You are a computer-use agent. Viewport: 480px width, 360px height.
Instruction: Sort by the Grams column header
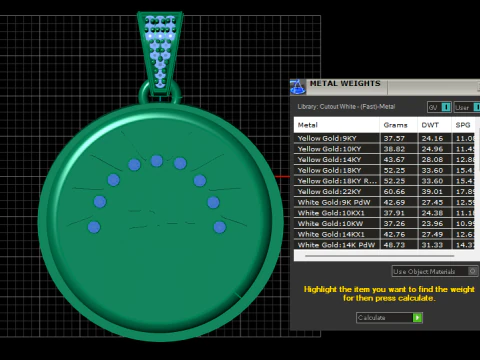click(x=398, y=125)
